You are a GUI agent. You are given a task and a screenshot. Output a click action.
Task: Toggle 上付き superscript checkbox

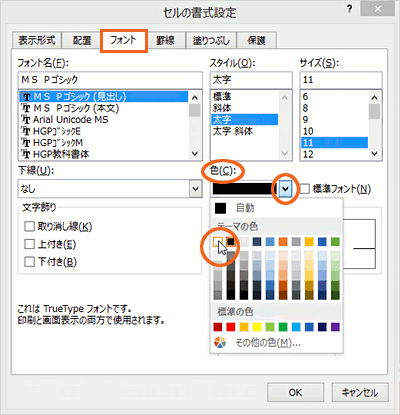[x=29, y=244]
